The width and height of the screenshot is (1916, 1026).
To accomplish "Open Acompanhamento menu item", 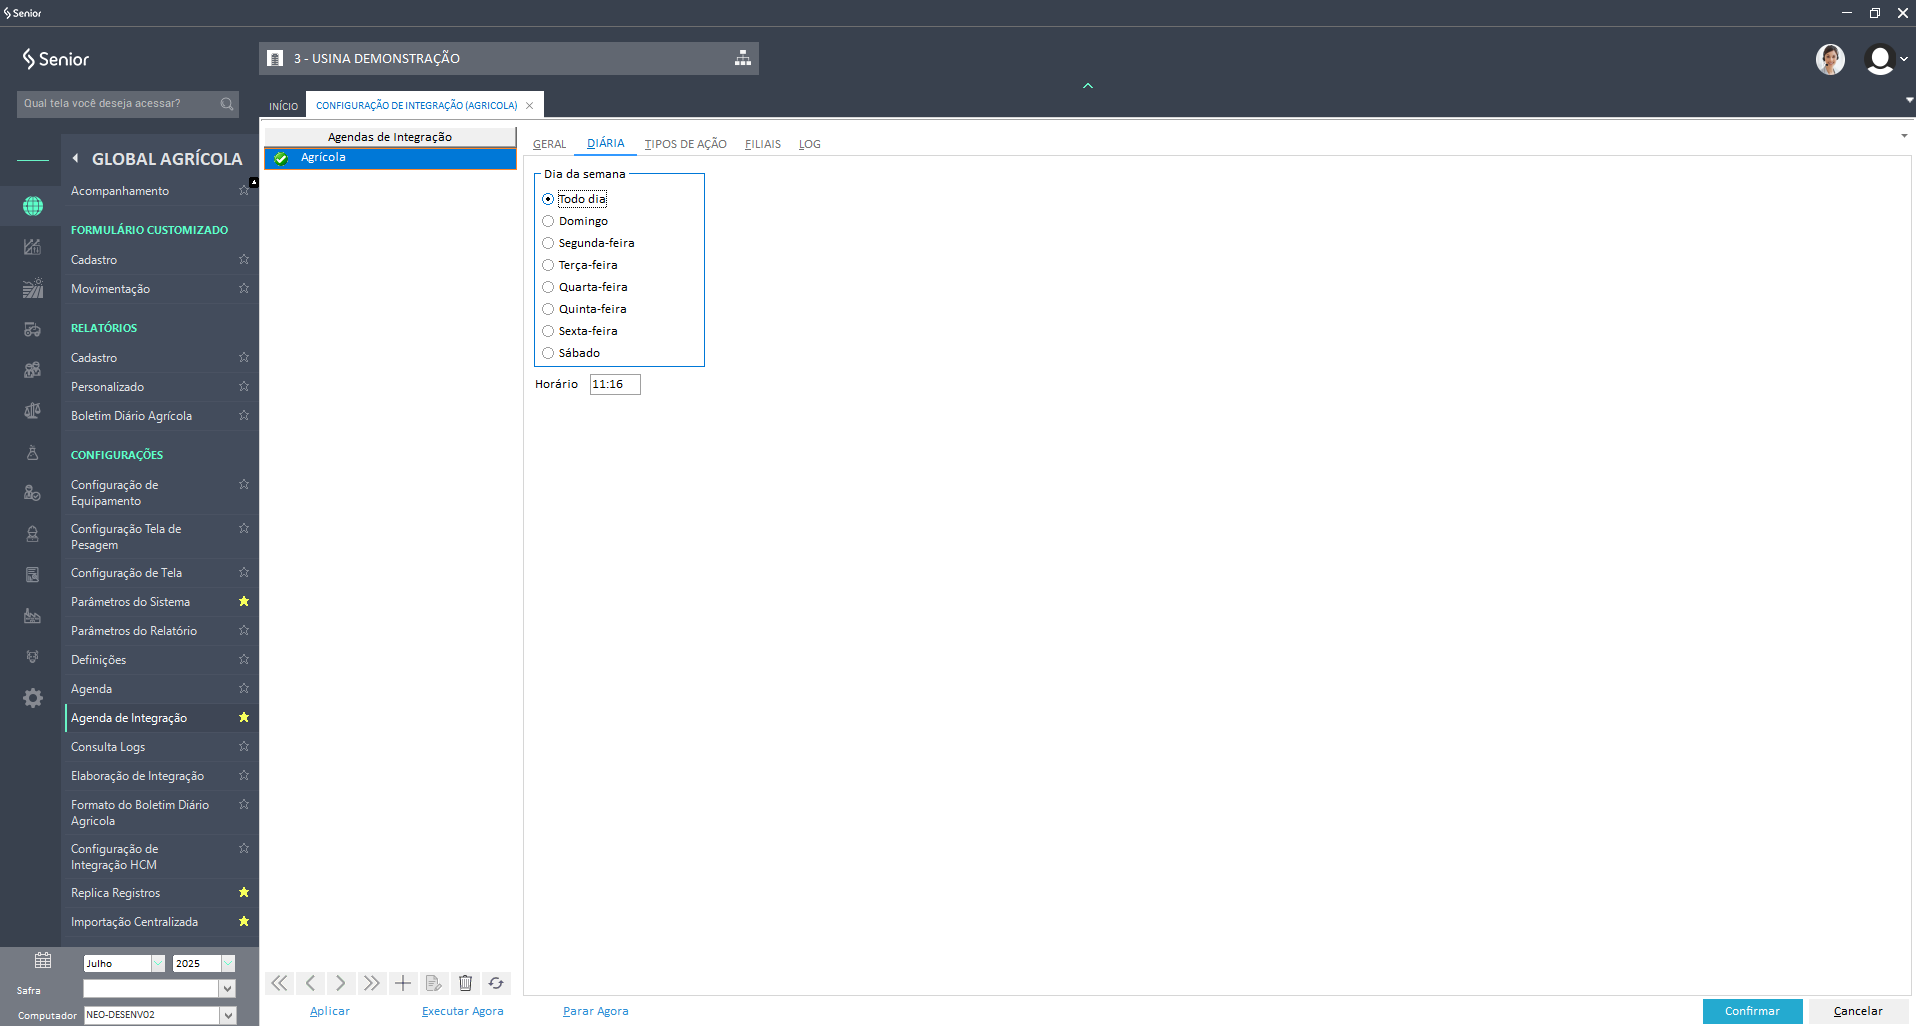I will [x=120, y=191].
